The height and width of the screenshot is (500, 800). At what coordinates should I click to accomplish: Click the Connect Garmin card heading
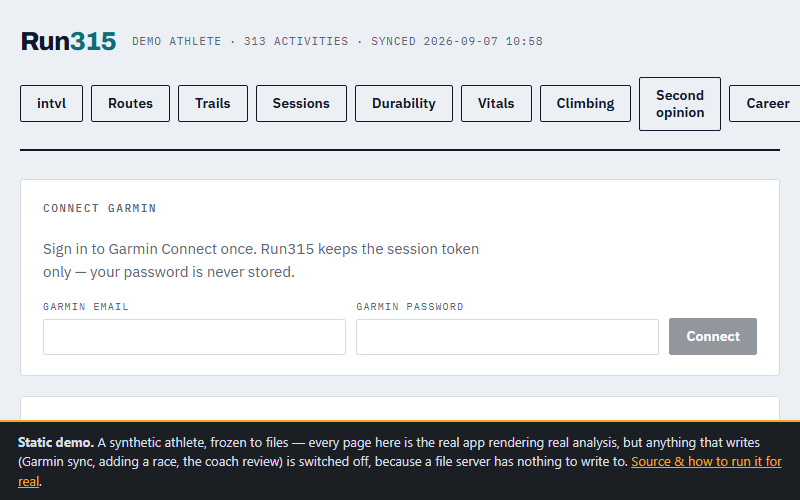(x=99, y=208)
